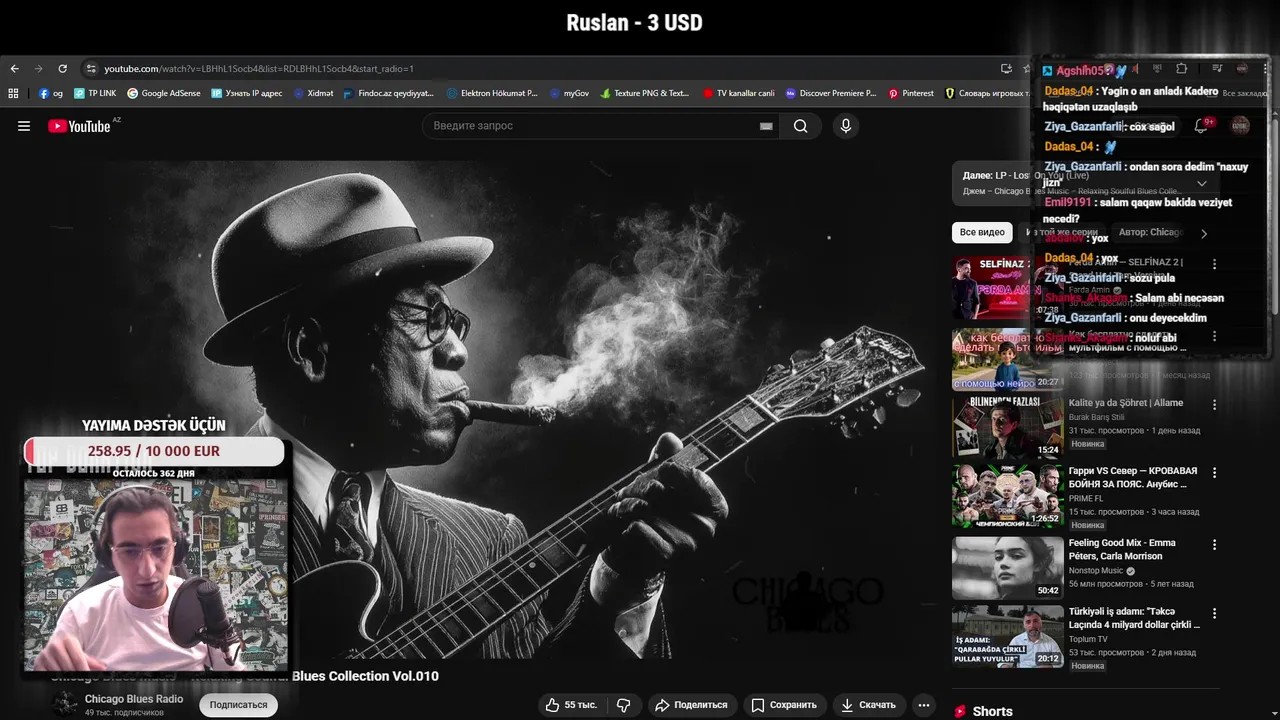The image size is (1280, 720).
Task: Download video with Скачать button
Action: click(x=868, y=705)
